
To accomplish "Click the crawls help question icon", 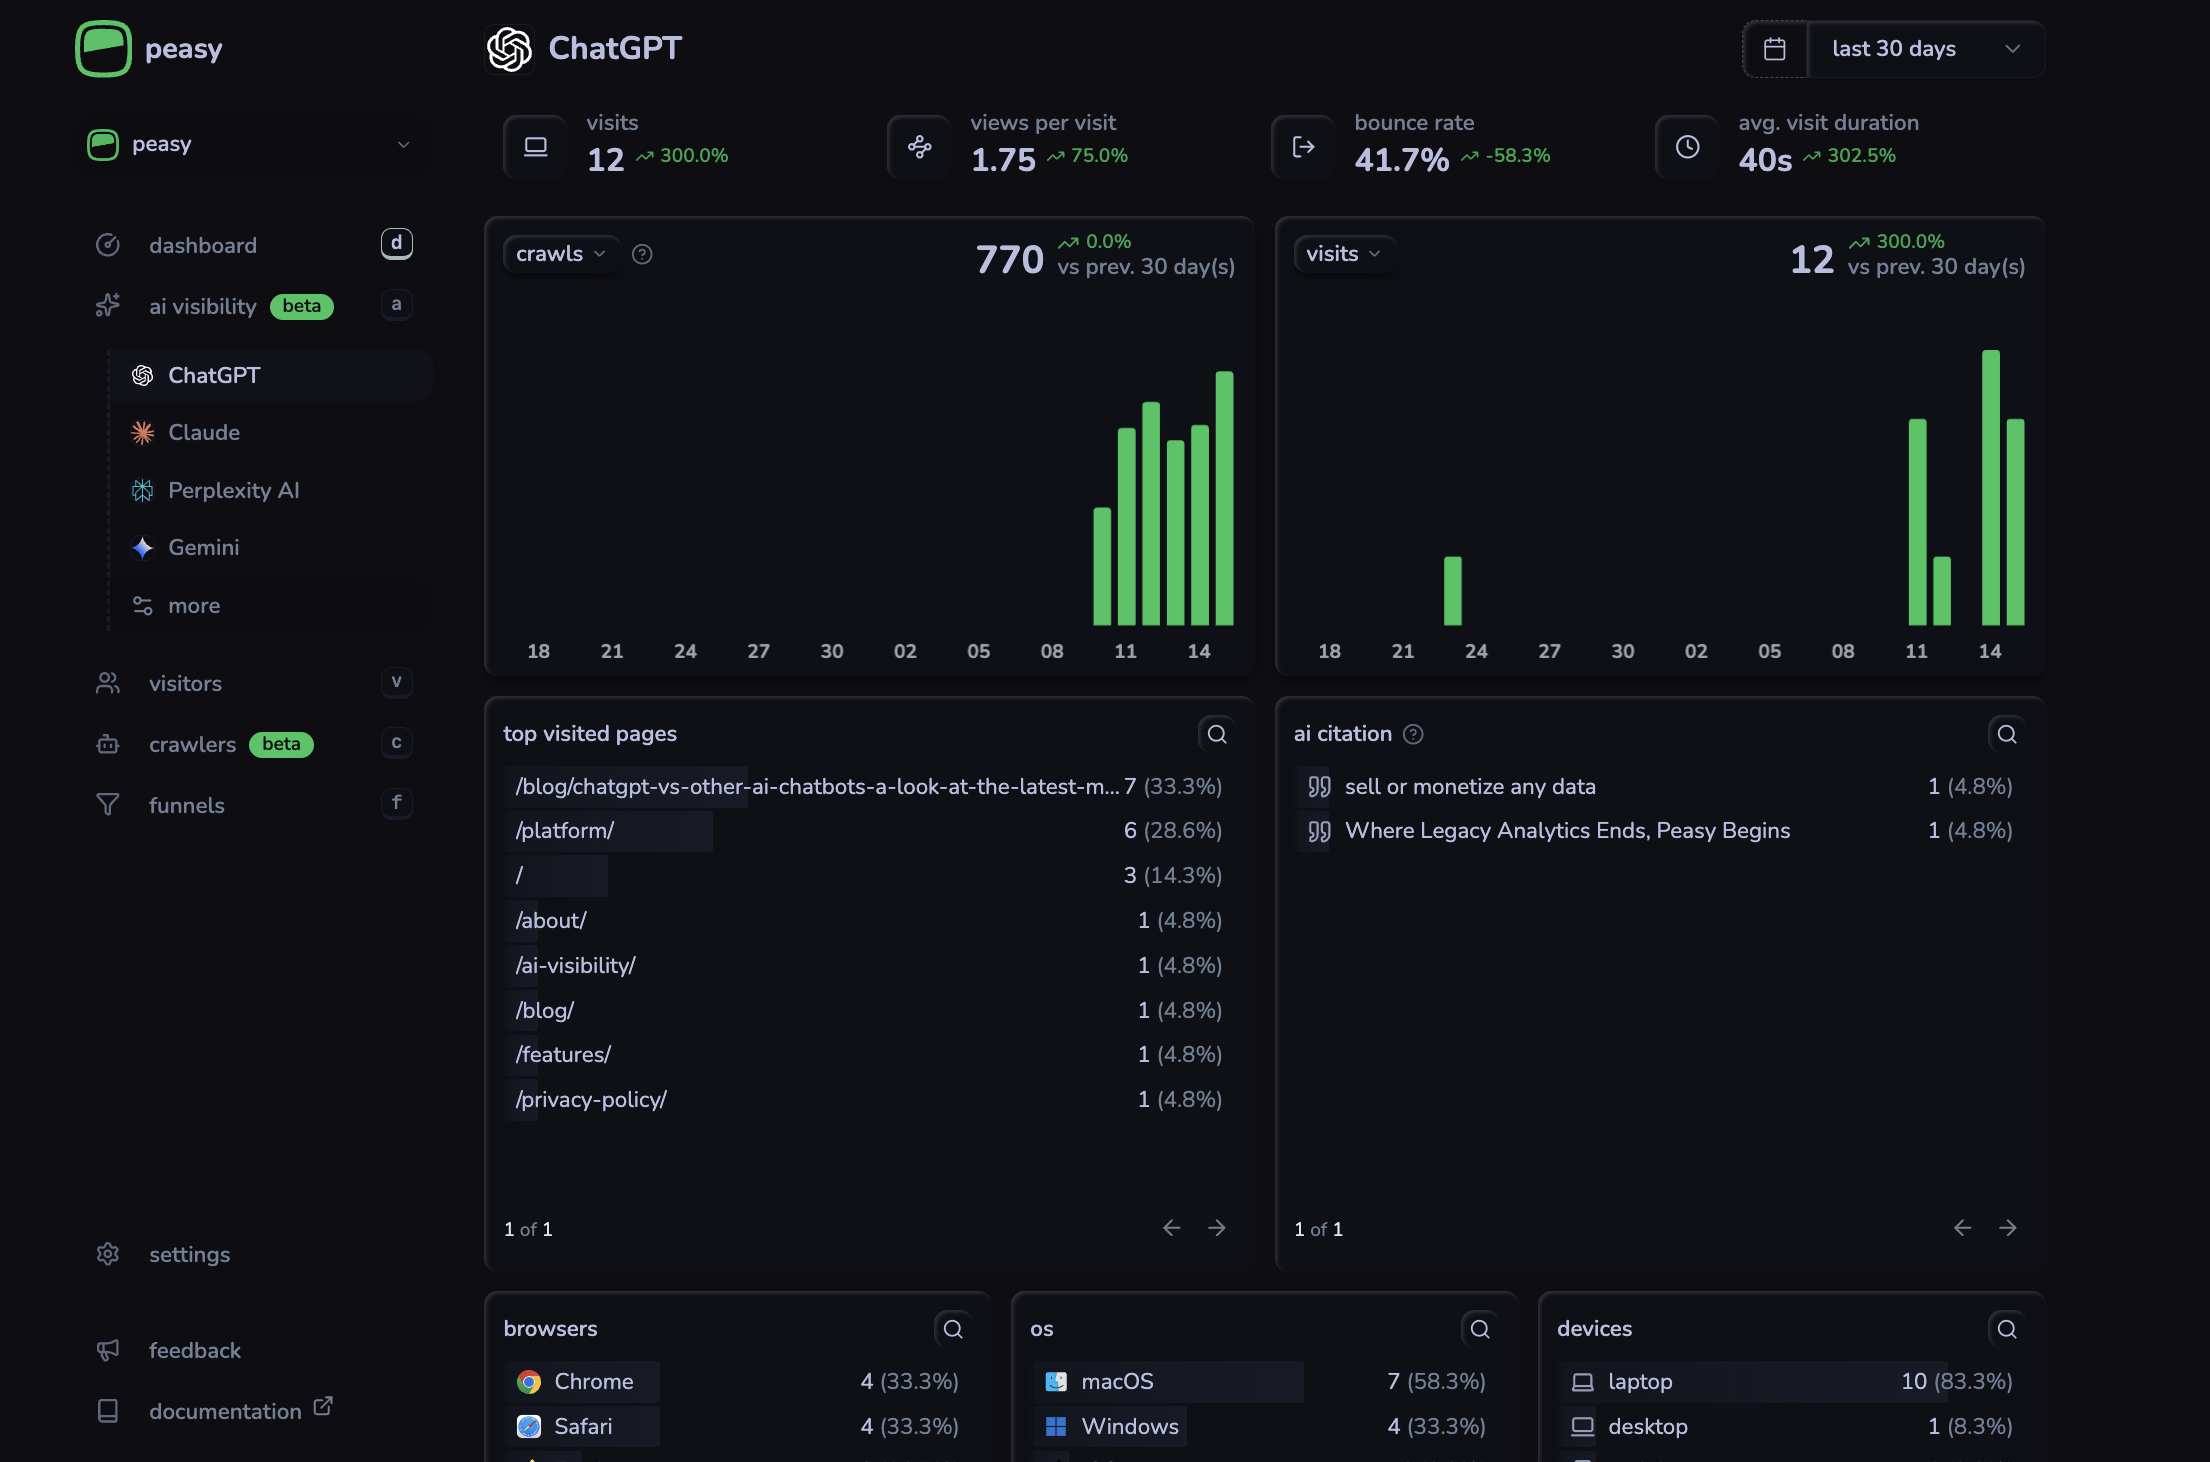I will 643,255.
